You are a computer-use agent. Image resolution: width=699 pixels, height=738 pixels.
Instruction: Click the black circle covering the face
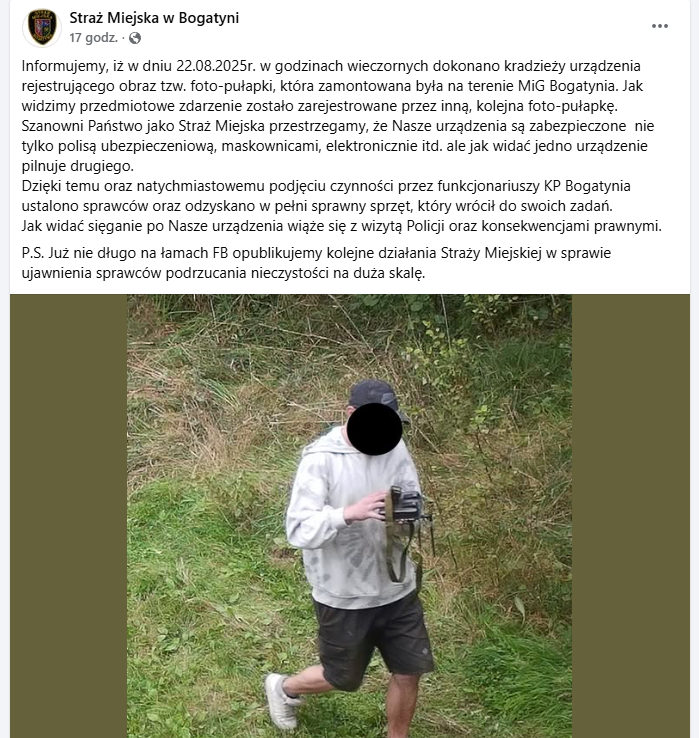[x=374, y=429]
